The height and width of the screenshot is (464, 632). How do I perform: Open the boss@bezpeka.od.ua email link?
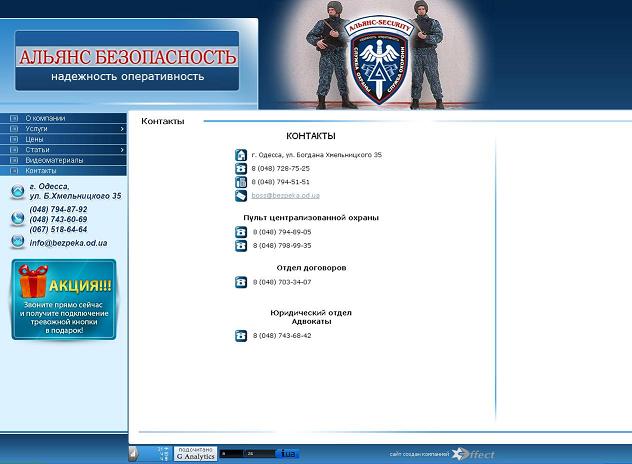pyautogui.click(x=285, y=196)
